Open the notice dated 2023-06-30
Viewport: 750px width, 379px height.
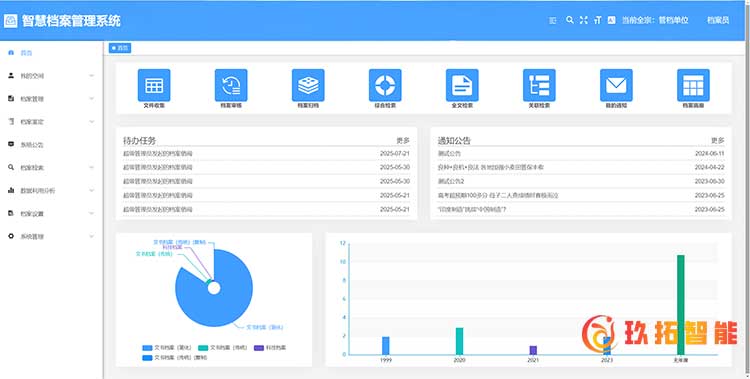click(x=581, y=181)
